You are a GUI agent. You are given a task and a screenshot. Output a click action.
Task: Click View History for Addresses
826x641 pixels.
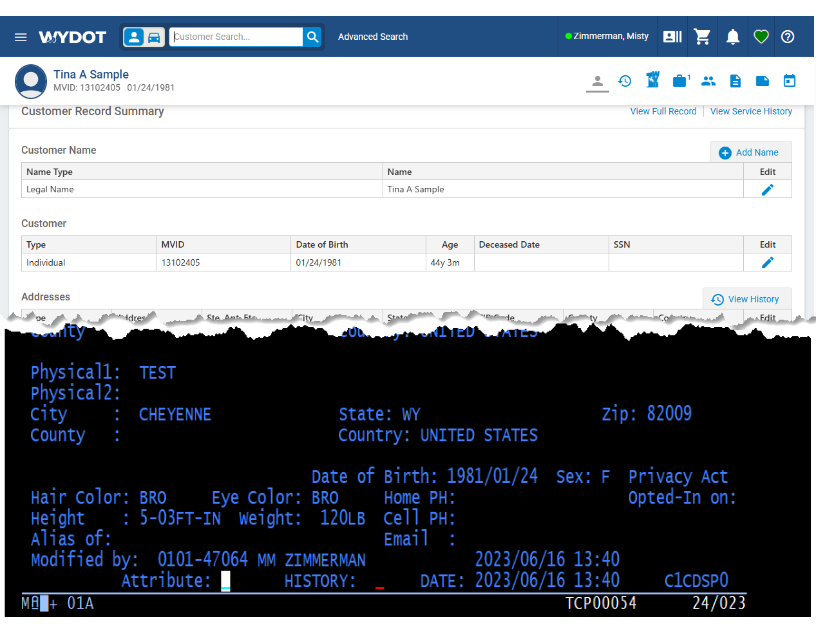point(746,299)
